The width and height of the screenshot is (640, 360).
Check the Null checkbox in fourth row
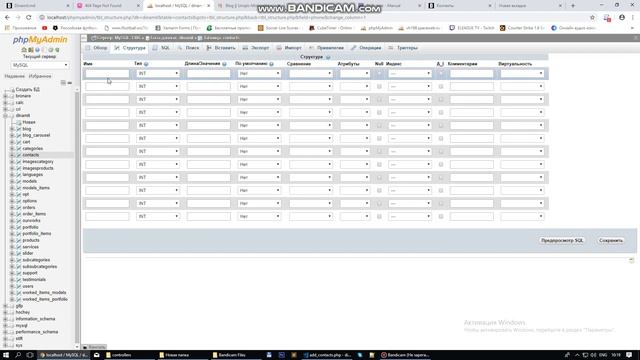[x=379, y=112]
